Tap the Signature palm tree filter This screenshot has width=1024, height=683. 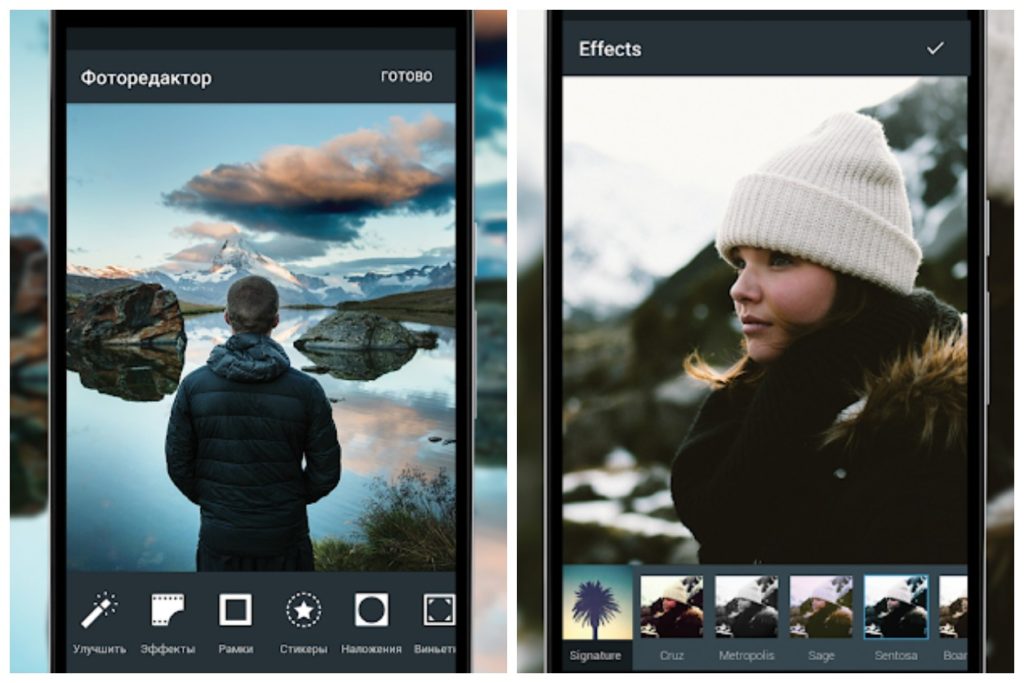pyautogui.click(x=597, y=607)
